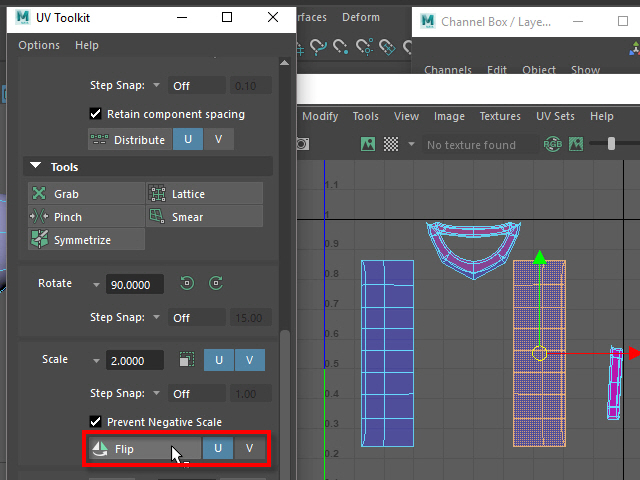Click the RGB channel display icon
The height and width of the screenshot is (480, 640).
[x=552, y=145]
